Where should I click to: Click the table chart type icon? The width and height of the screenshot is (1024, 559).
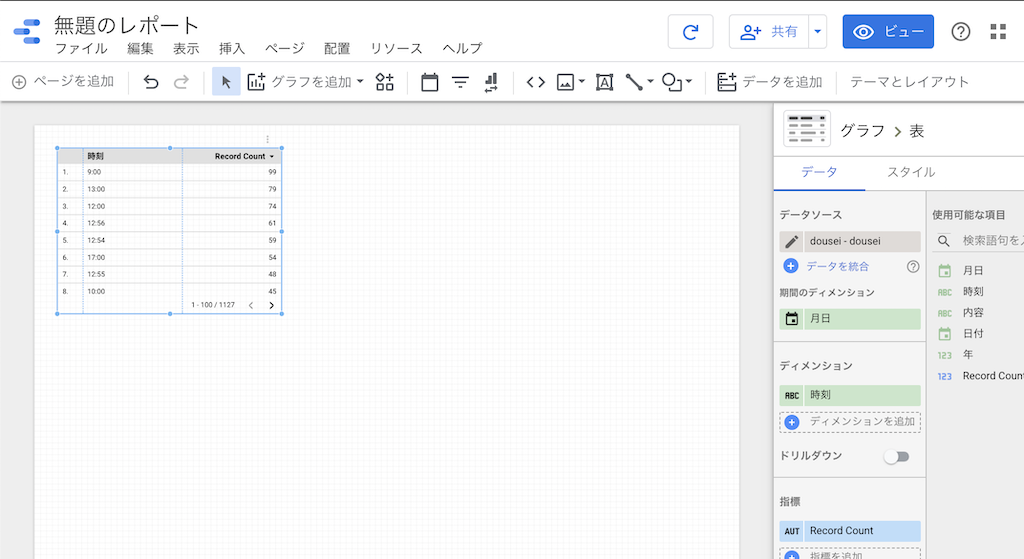point(807,129)
